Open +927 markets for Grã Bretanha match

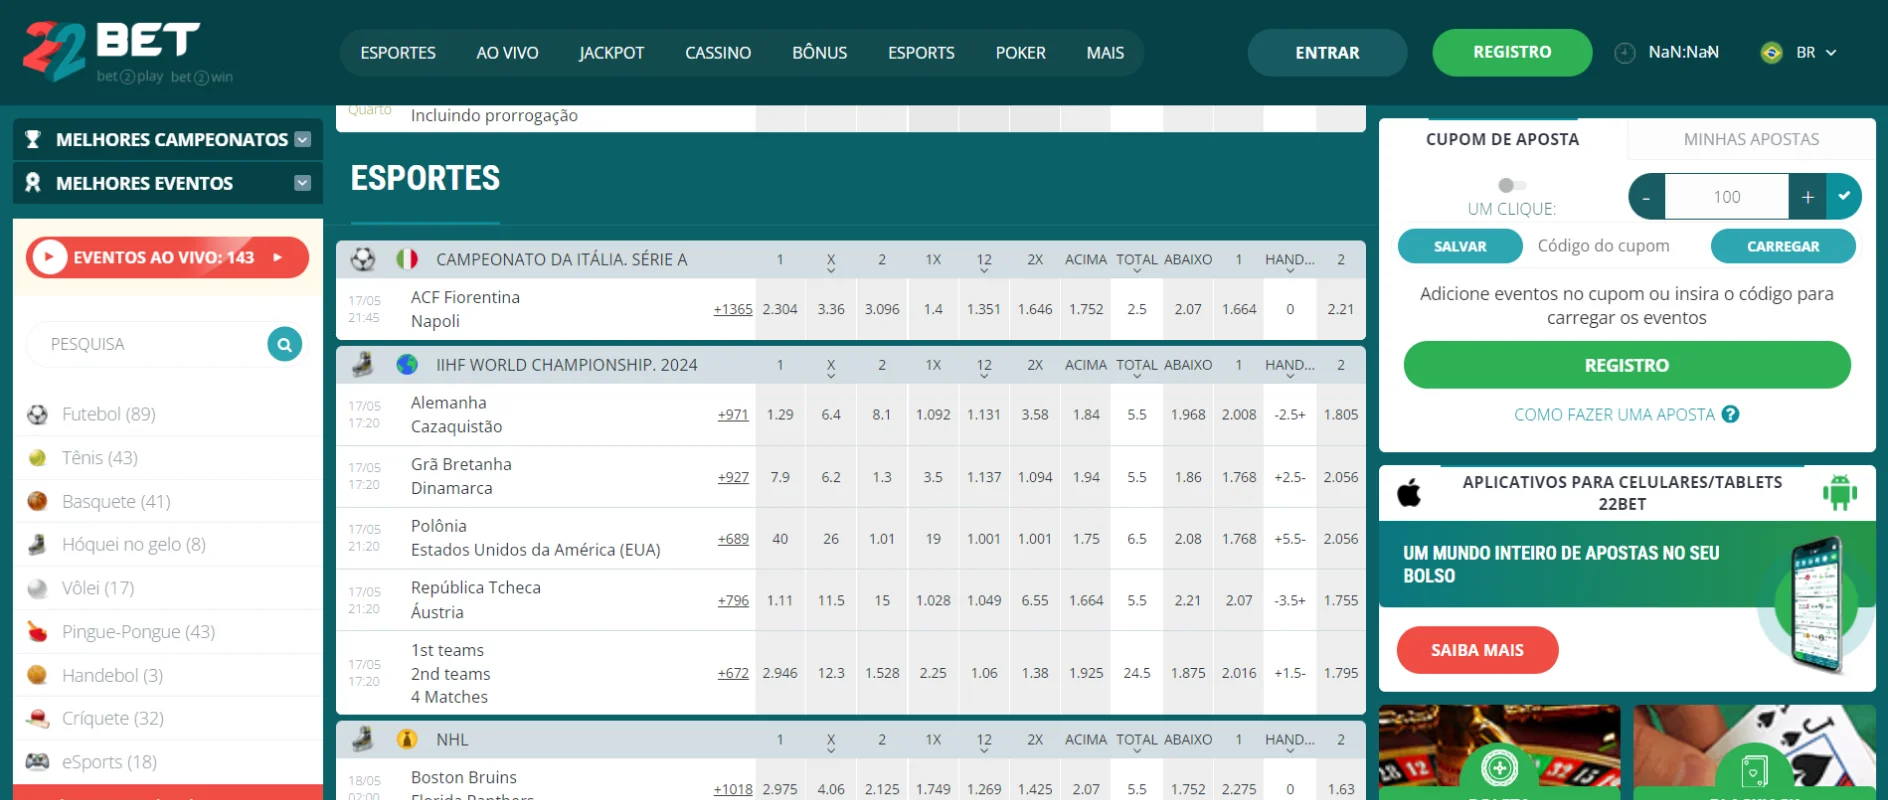click(733, 477)
